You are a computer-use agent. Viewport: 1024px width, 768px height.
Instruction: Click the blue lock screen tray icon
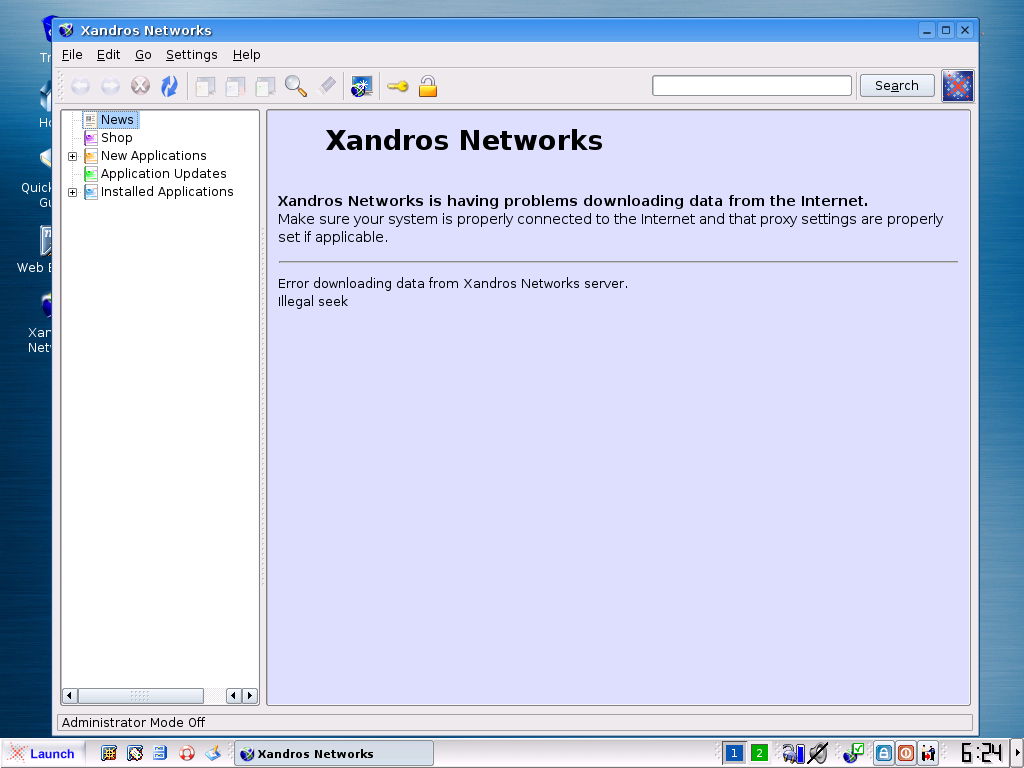pos(884,754)
